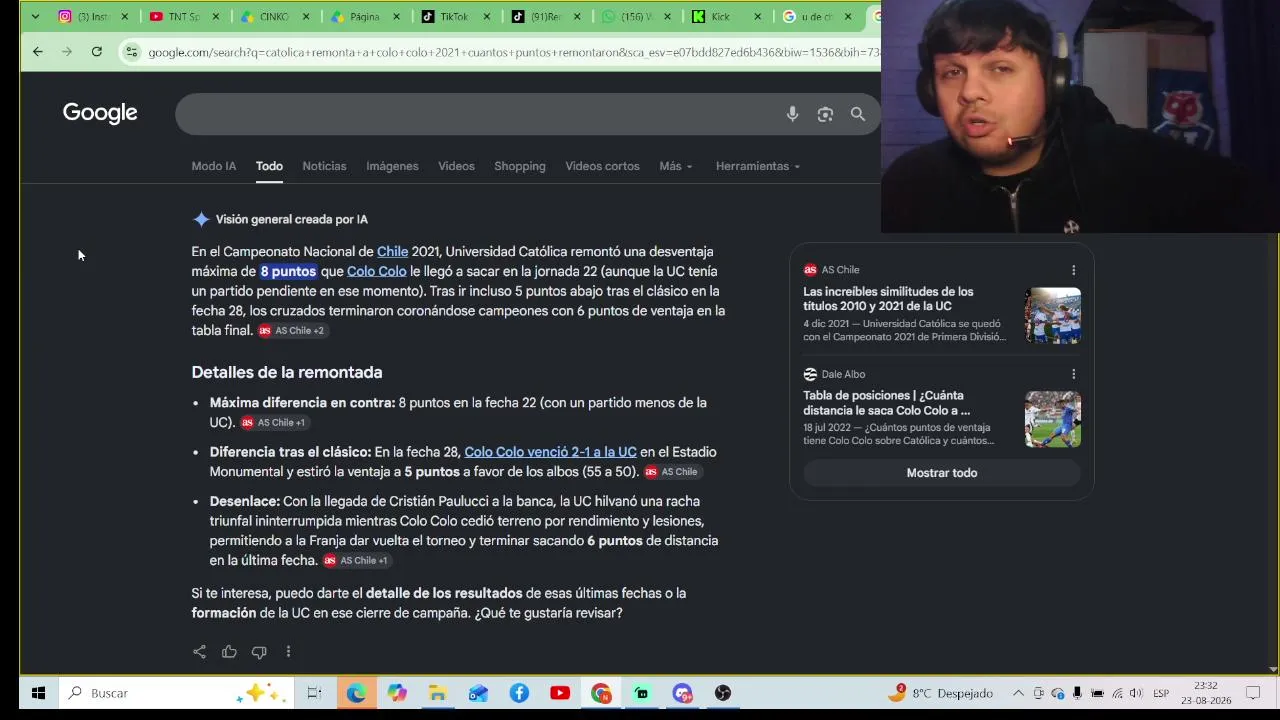The width and height of the screenshot is (1280, 720).
Task: Open the weather widget 8°C Despejado
Action: pyautogui.click(x=941, y=693)
